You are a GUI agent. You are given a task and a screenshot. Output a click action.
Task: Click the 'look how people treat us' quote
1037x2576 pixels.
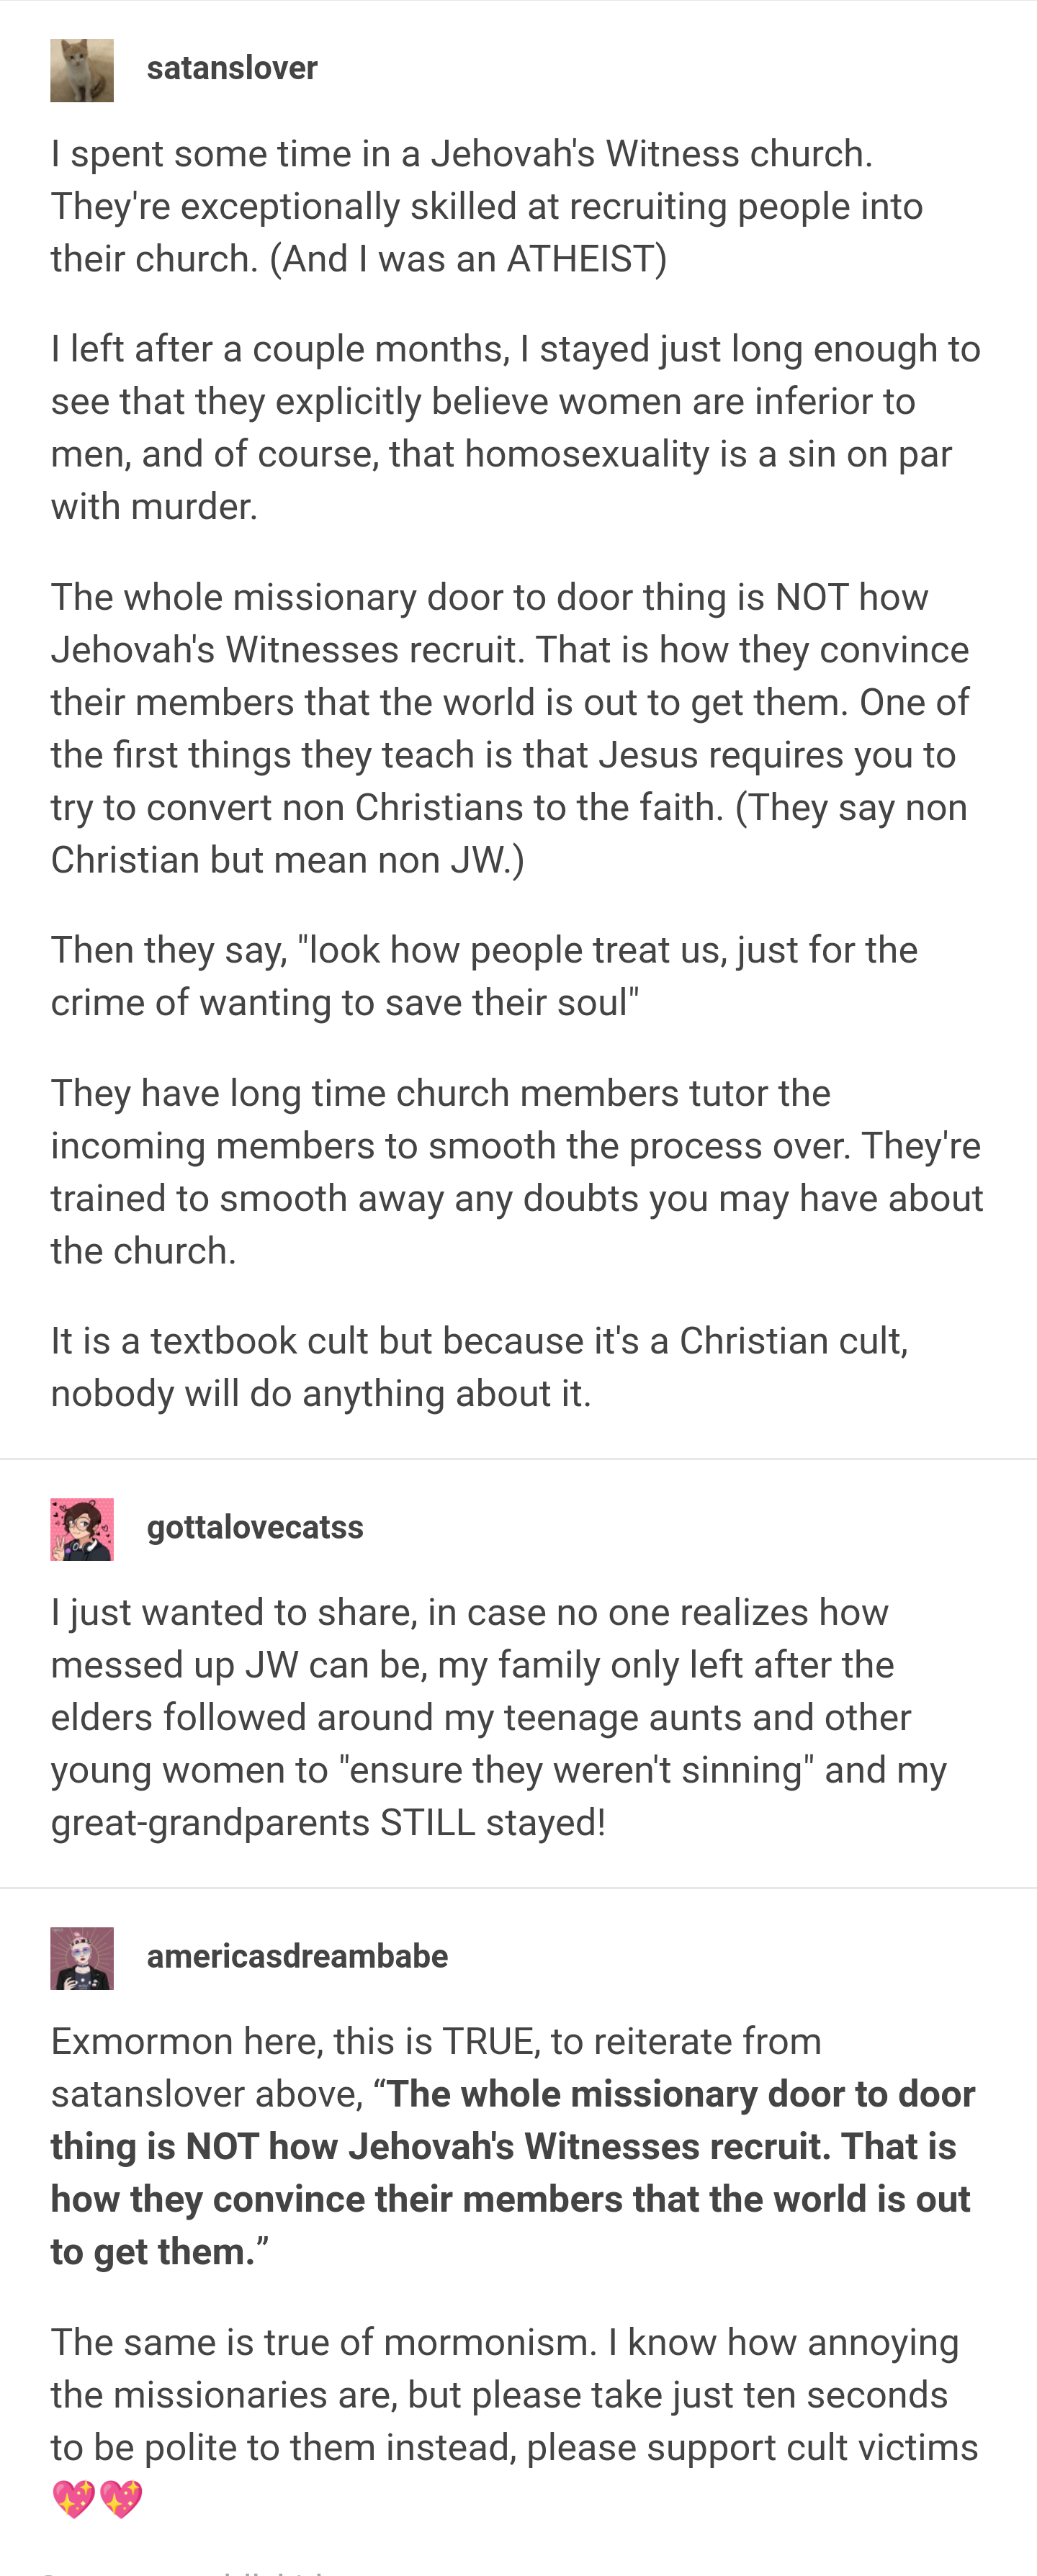point(484,976)
